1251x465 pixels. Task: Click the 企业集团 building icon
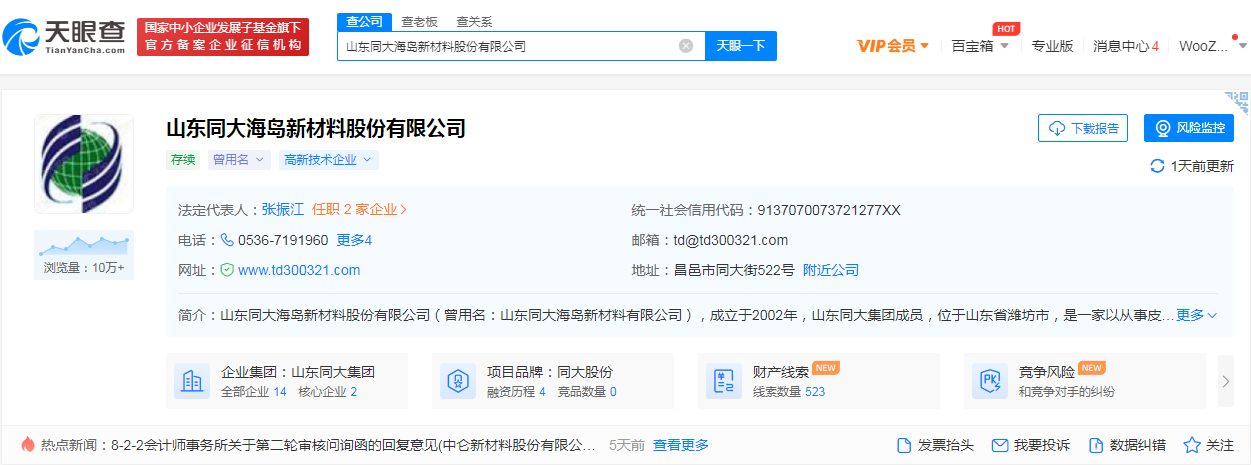[x=192, y=381]
